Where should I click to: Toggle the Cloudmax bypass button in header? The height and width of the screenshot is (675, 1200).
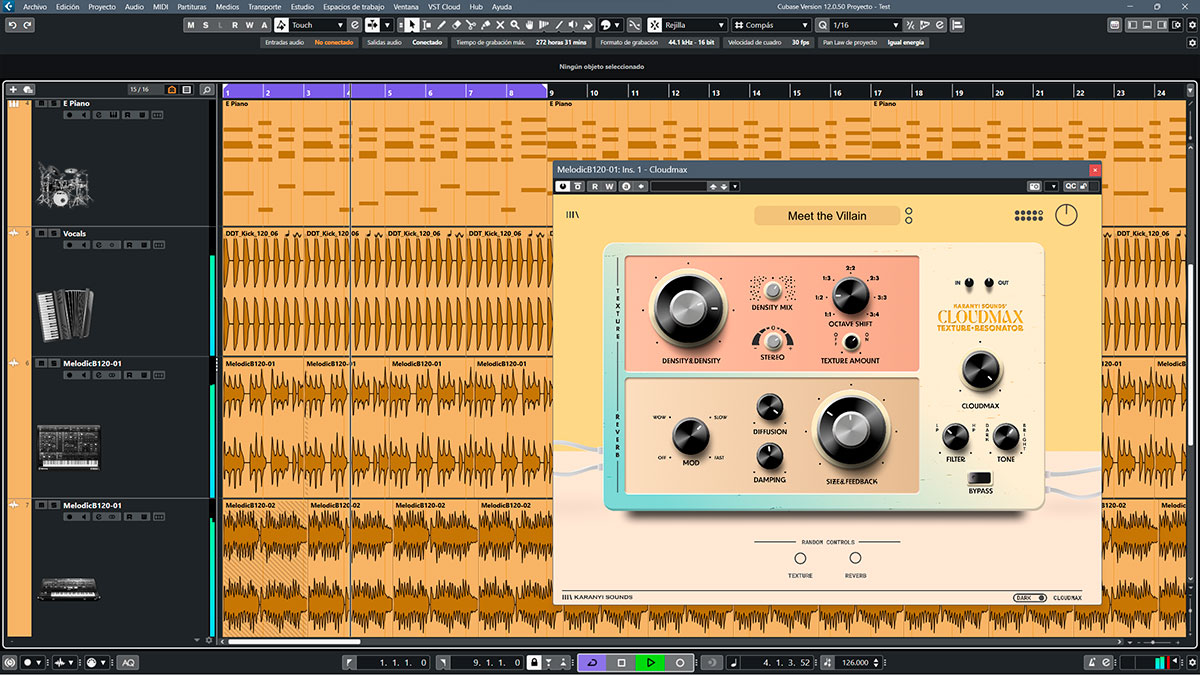coord(577,186)
